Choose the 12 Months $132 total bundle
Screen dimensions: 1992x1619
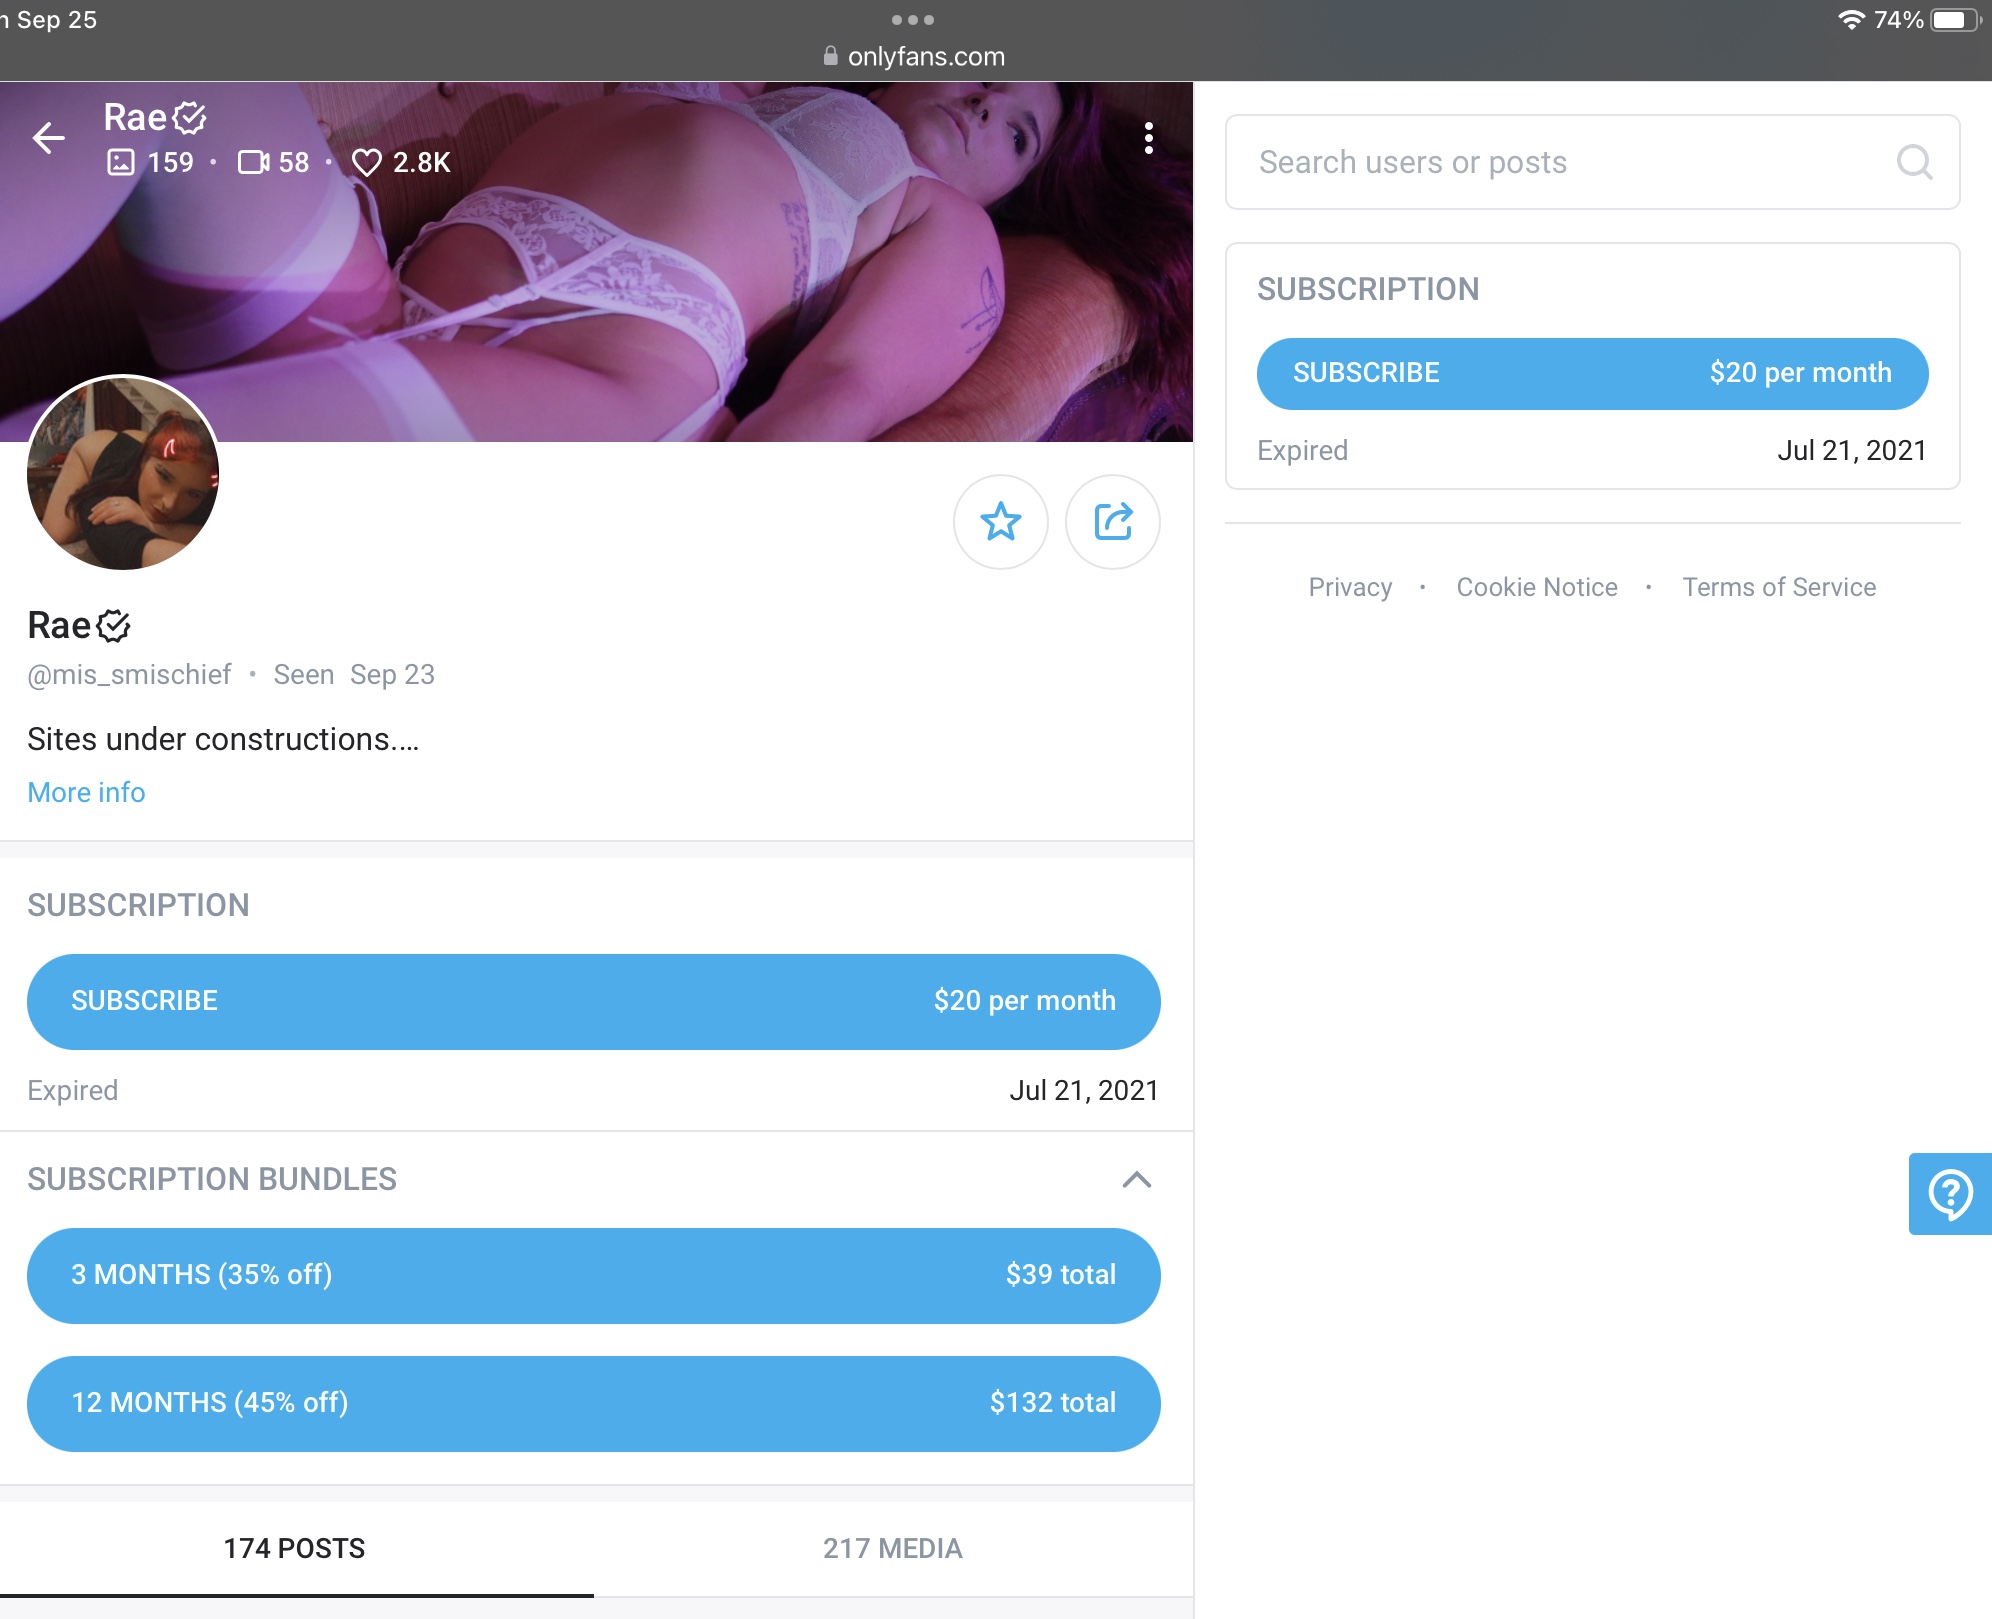pos(593,1403)
